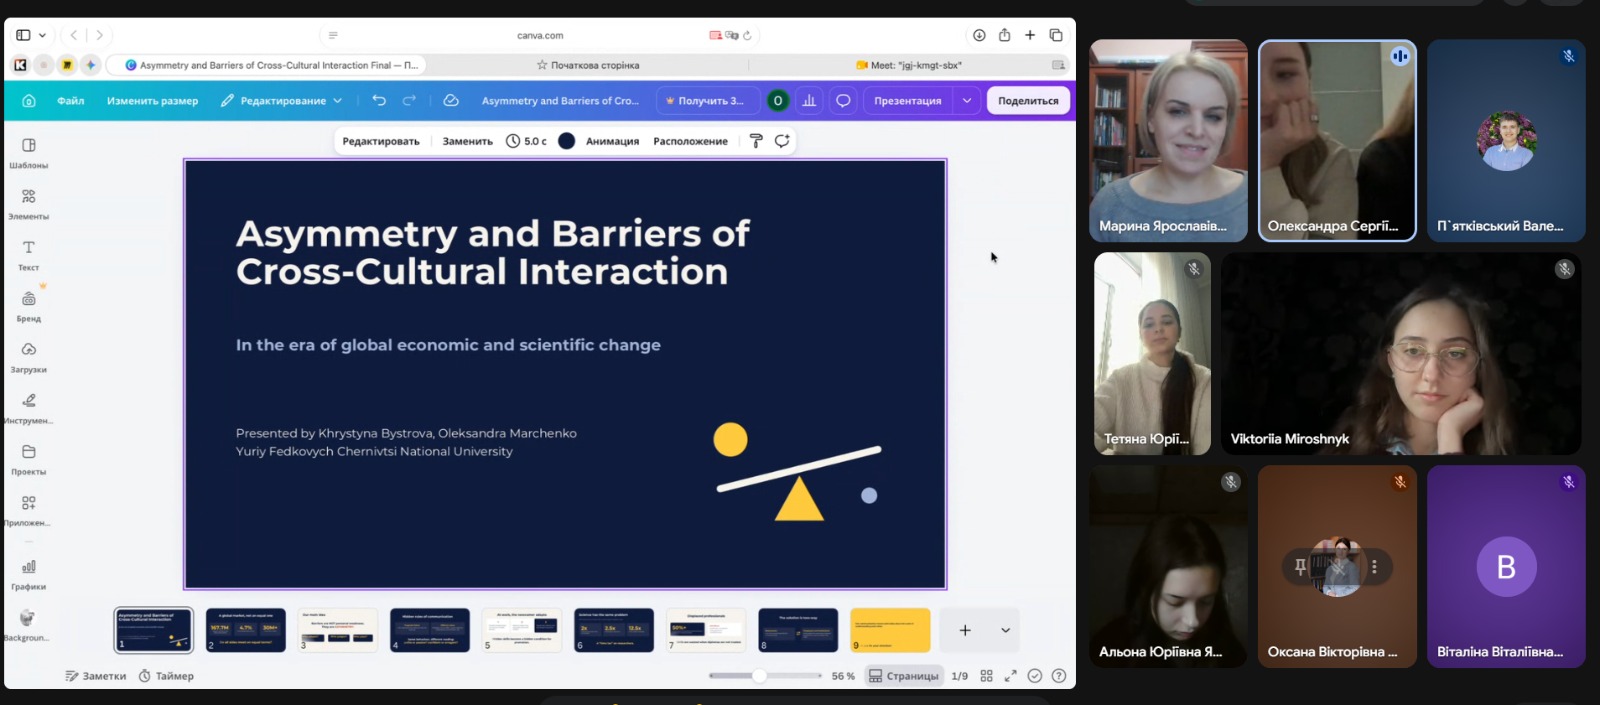
Task: Open the slide background color swatch
Action: click(x=566, y=141)
